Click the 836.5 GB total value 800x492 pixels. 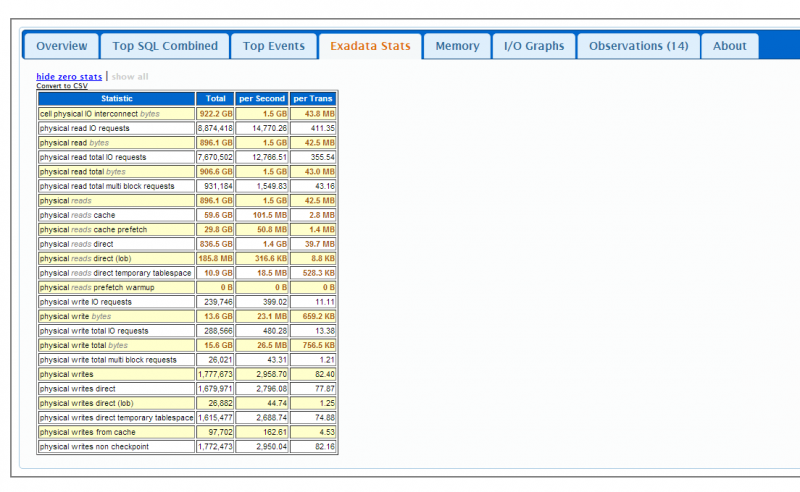click(216, 244)
